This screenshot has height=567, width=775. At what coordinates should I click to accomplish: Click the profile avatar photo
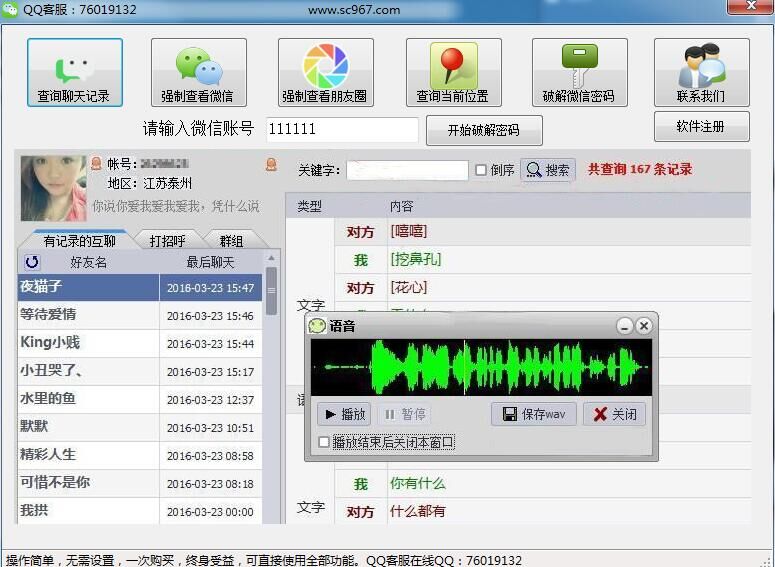point(54,187)
